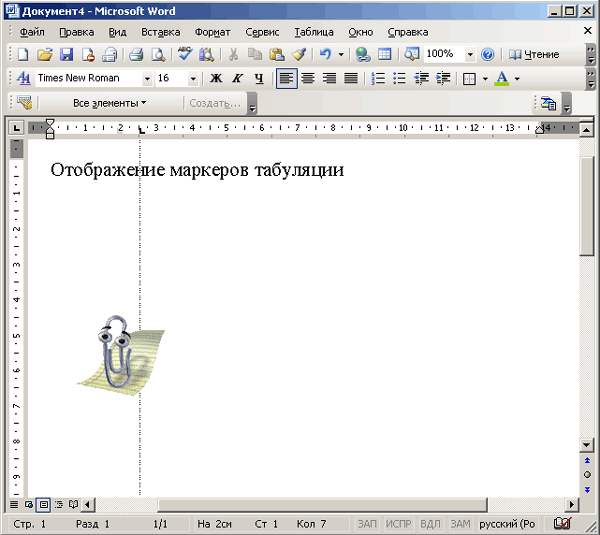Switch to Outline view button
Viewport: 600px width, 535px height.
point(59,504)
